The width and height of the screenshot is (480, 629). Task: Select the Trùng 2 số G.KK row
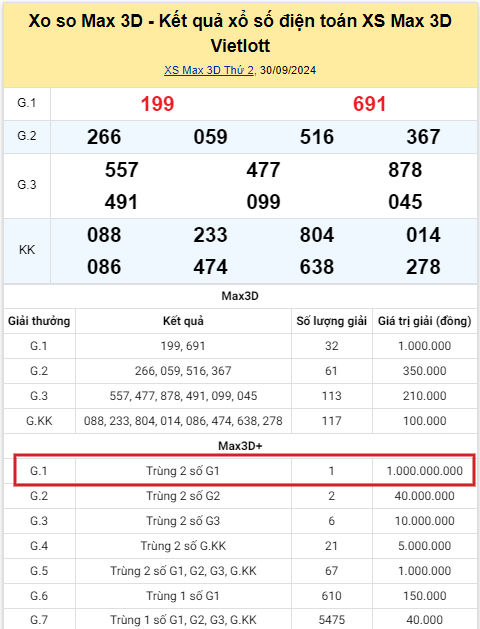(x=241, y=546)
